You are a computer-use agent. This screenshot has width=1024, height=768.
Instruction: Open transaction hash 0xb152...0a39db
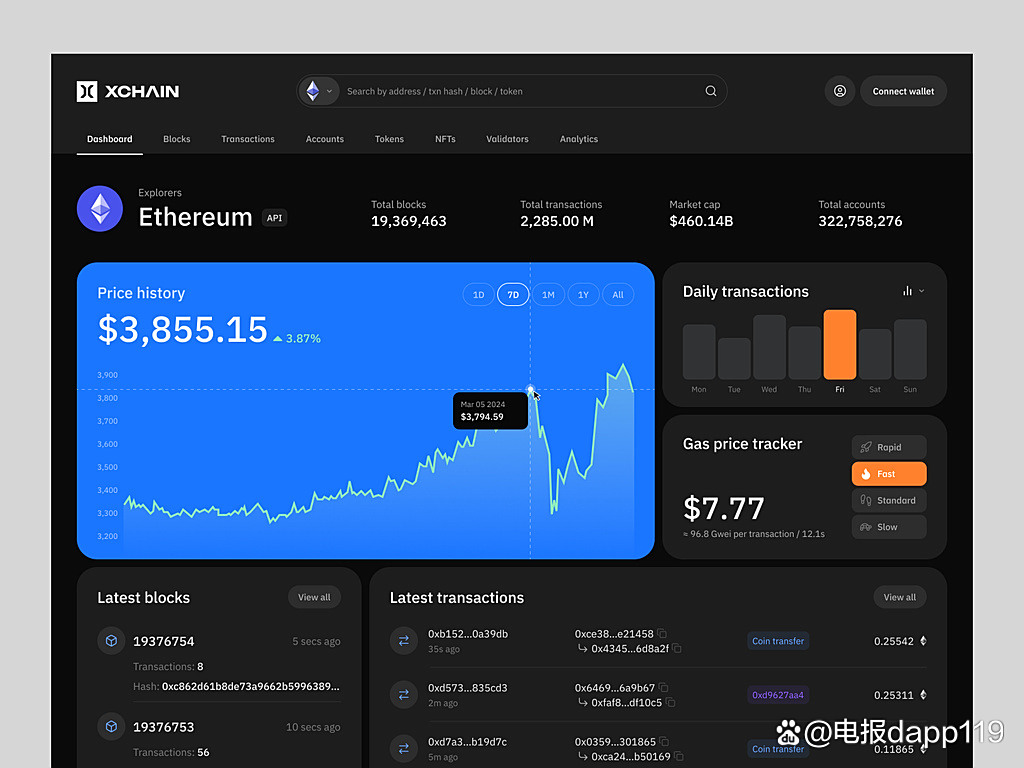point(468,633)
